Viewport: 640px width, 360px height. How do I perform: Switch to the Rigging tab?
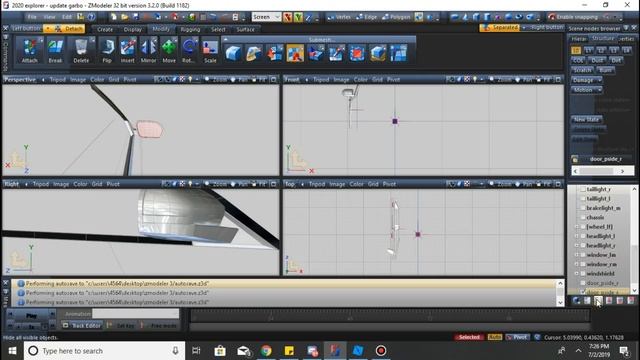click(190, 29)
